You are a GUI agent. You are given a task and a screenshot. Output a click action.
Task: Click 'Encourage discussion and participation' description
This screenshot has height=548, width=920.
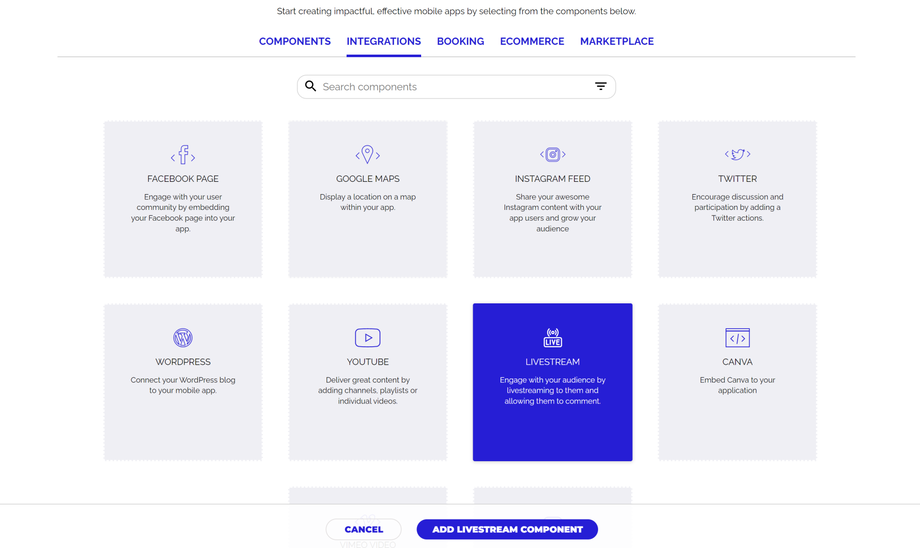(738, 207)
